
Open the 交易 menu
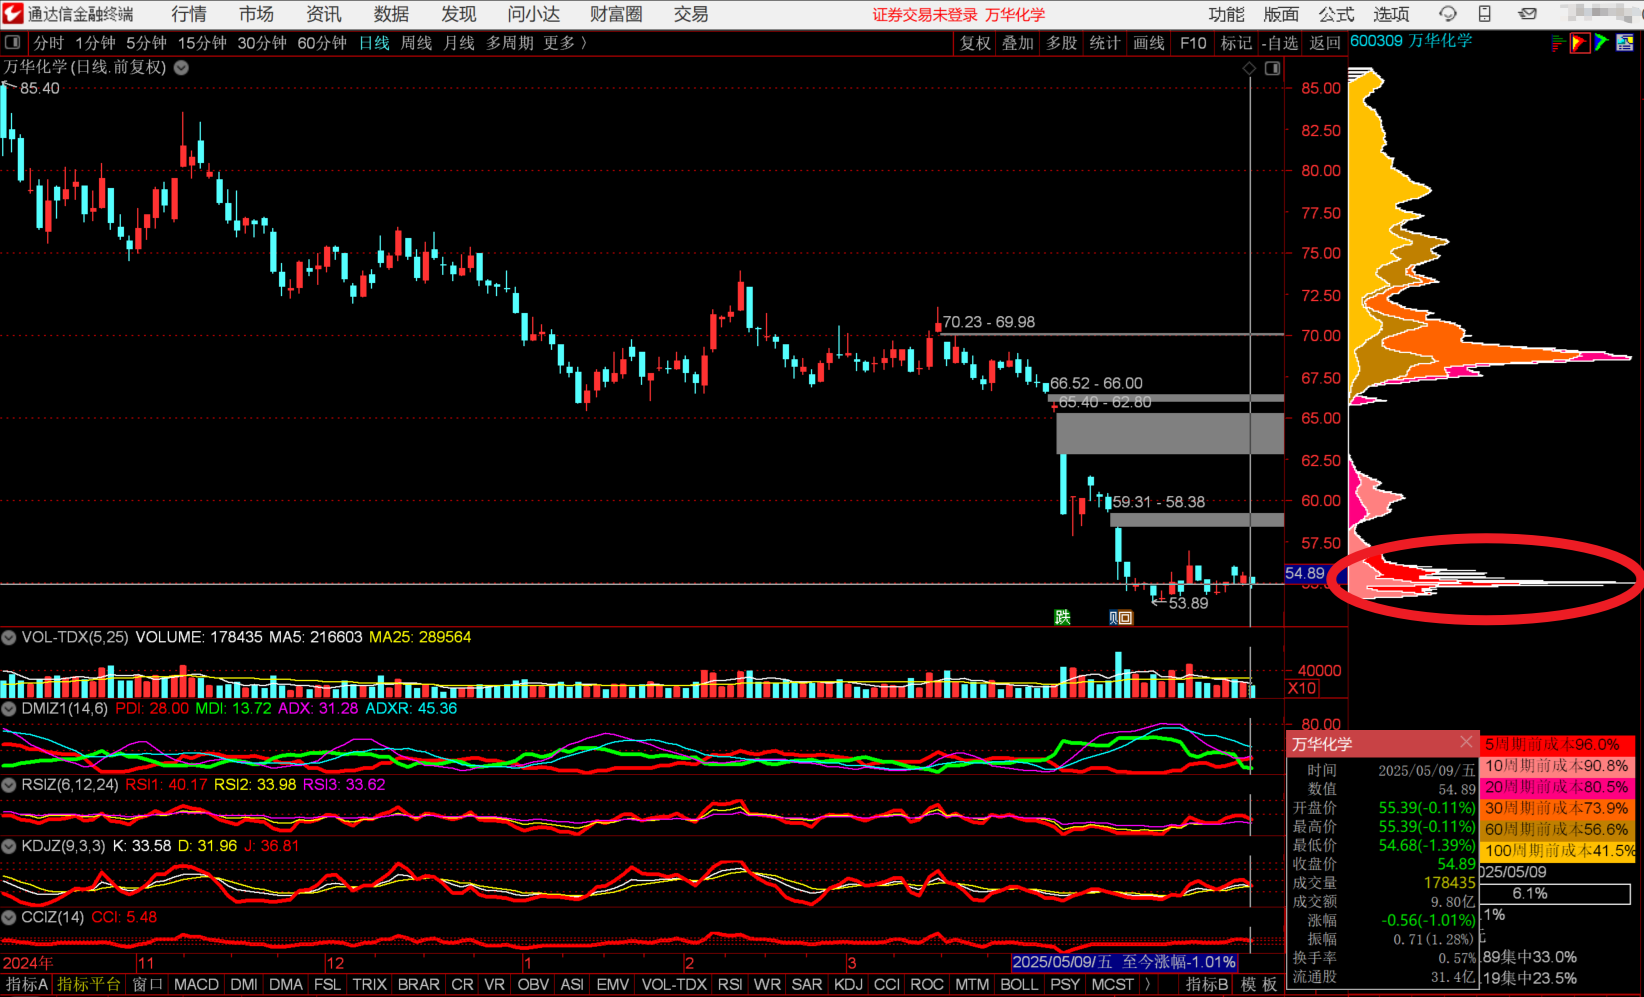691,14
